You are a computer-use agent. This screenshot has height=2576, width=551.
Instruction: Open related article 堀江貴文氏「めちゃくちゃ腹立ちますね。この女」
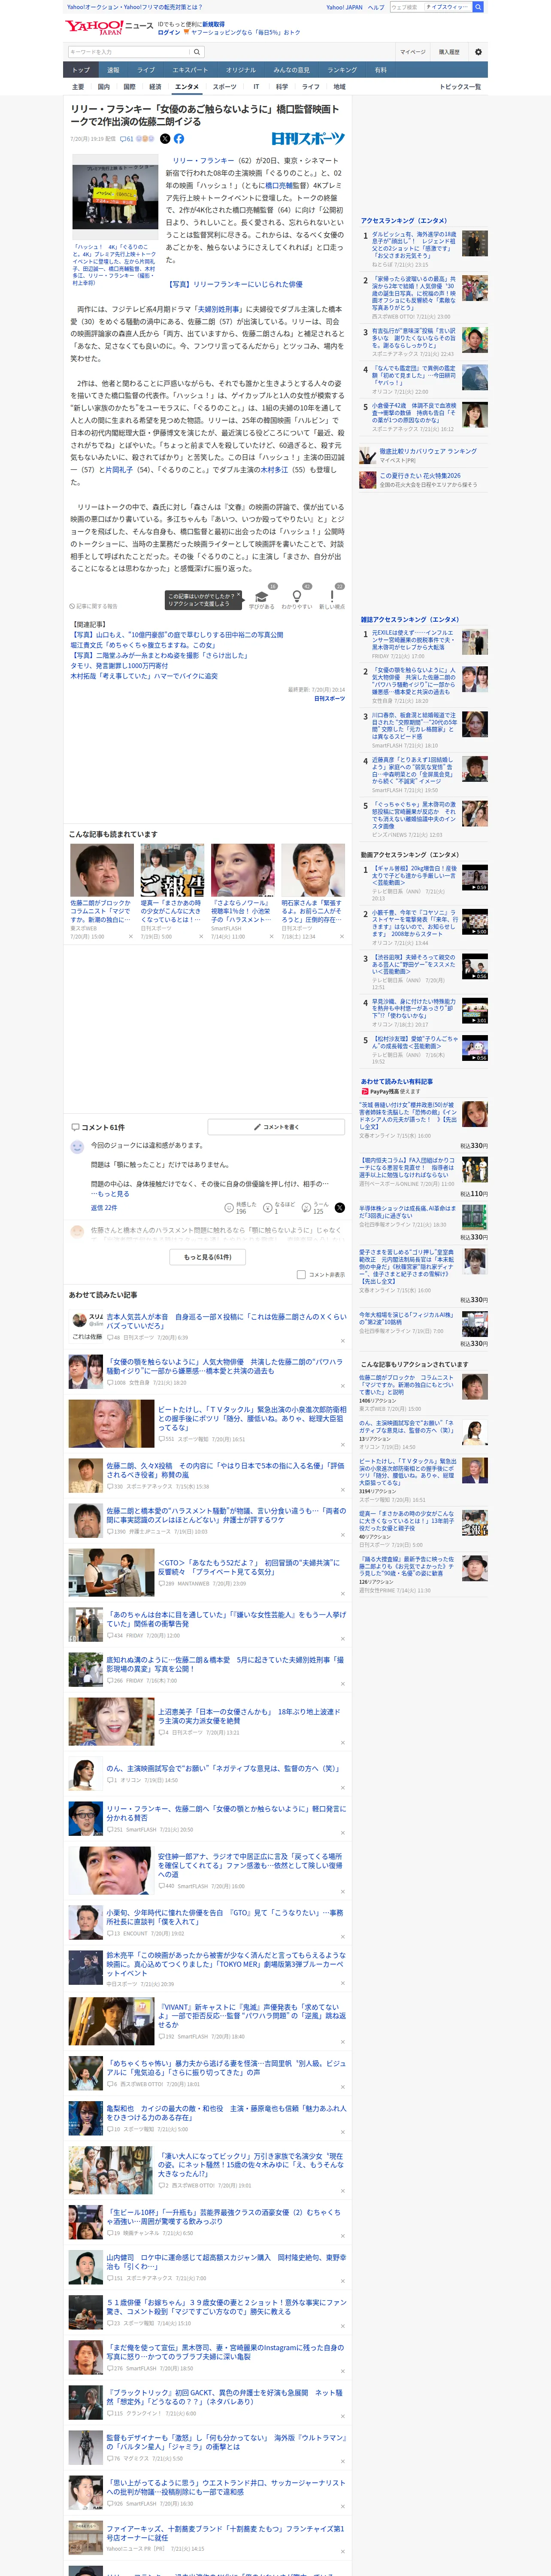(142, 645)
